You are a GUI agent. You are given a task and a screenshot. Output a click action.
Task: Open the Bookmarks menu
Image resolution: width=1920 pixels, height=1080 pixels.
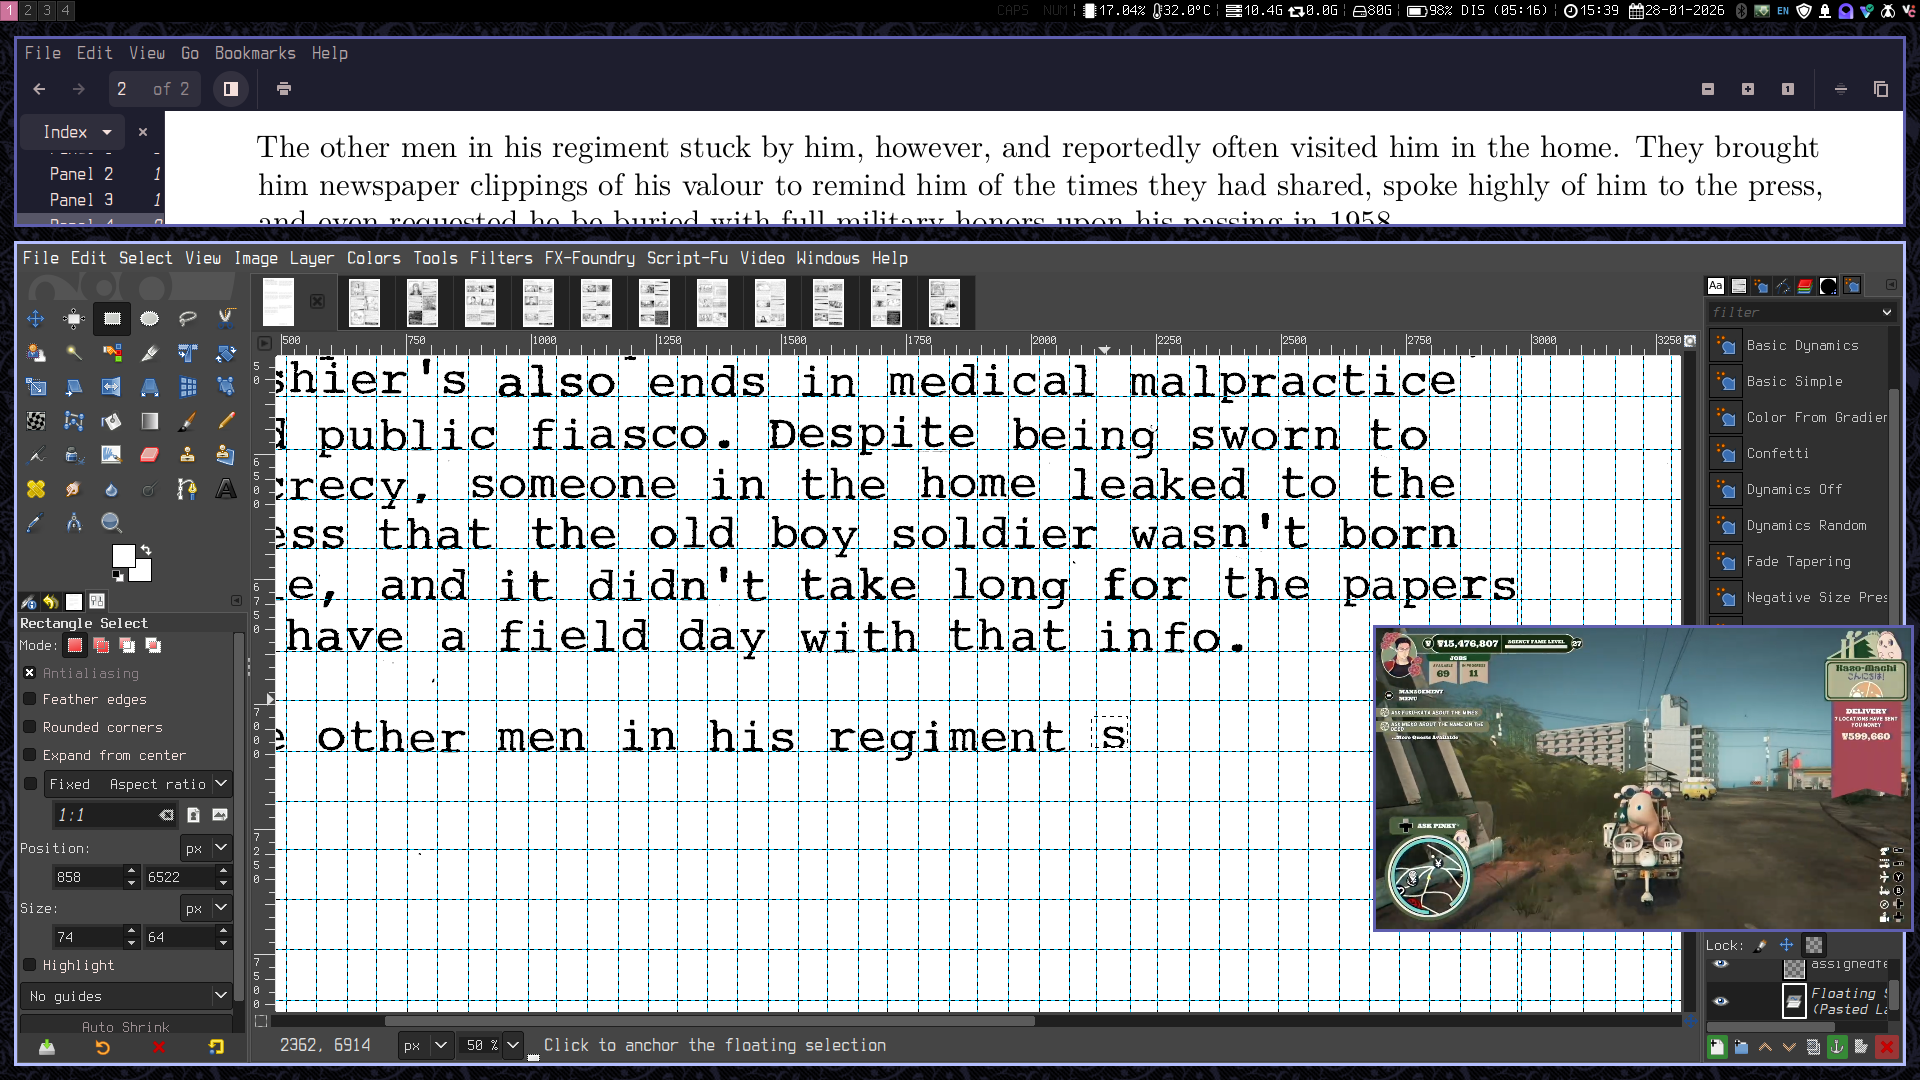pos(254,53)
